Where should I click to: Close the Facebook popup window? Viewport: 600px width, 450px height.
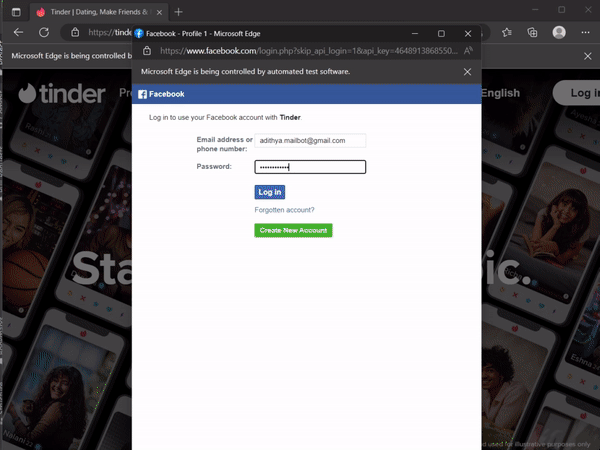(468, 34)
